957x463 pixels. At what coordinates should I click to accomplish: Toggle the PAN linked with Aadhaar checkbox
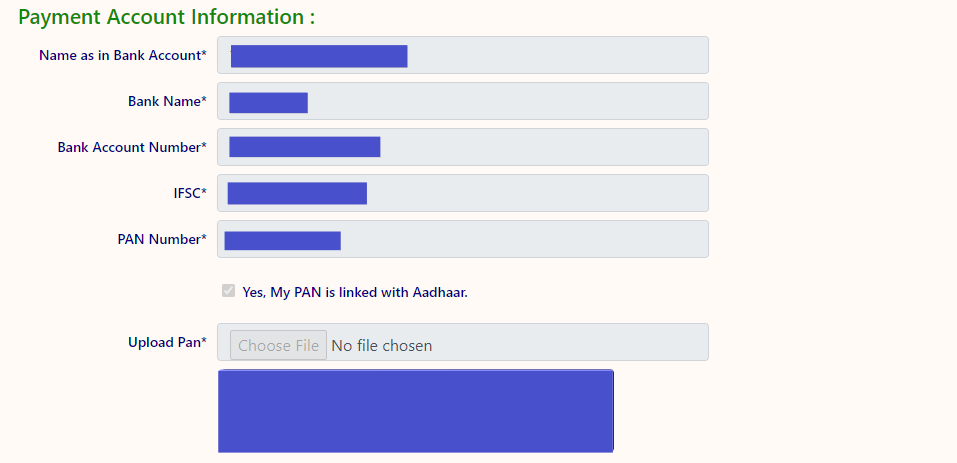click(228, 291)
